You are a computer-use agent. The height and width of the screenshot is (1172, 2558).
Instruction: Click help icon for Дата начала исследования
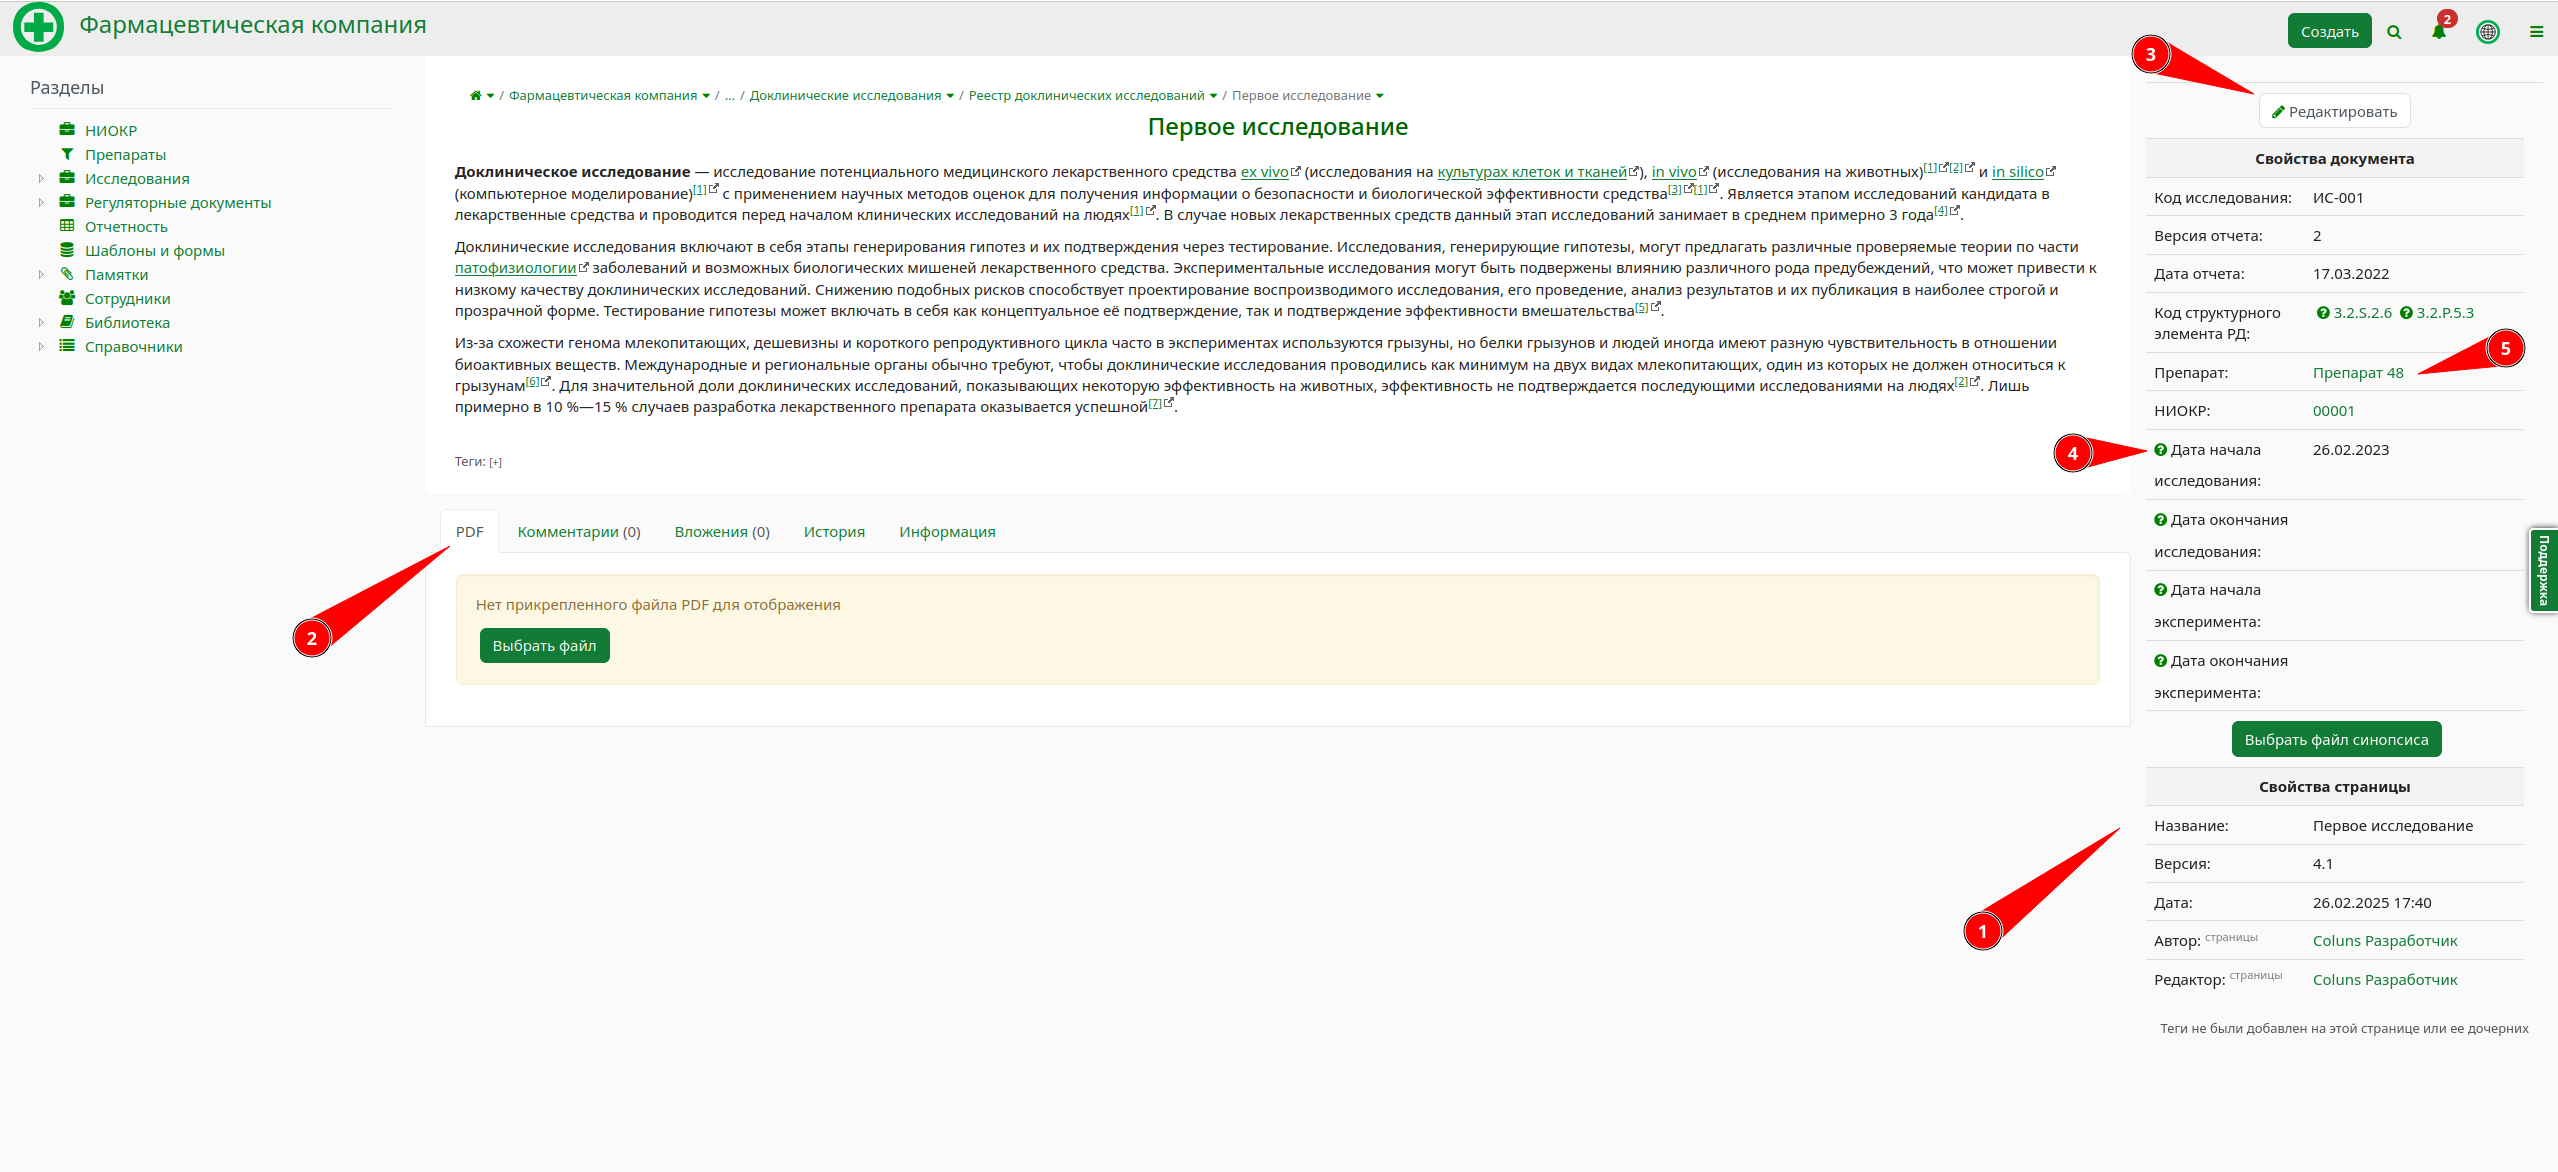pyautogui.click(x=2160, y=450)
